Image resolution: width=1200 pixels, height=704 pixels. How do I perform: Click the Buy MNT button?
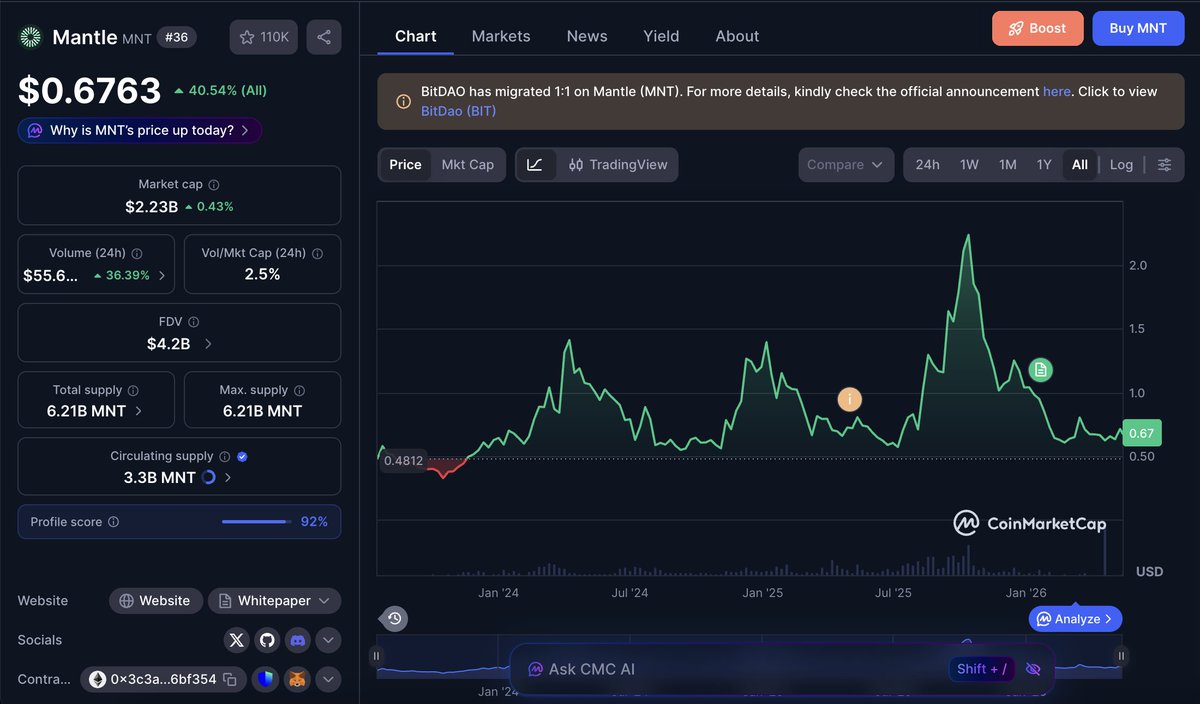coord(1138,28)
